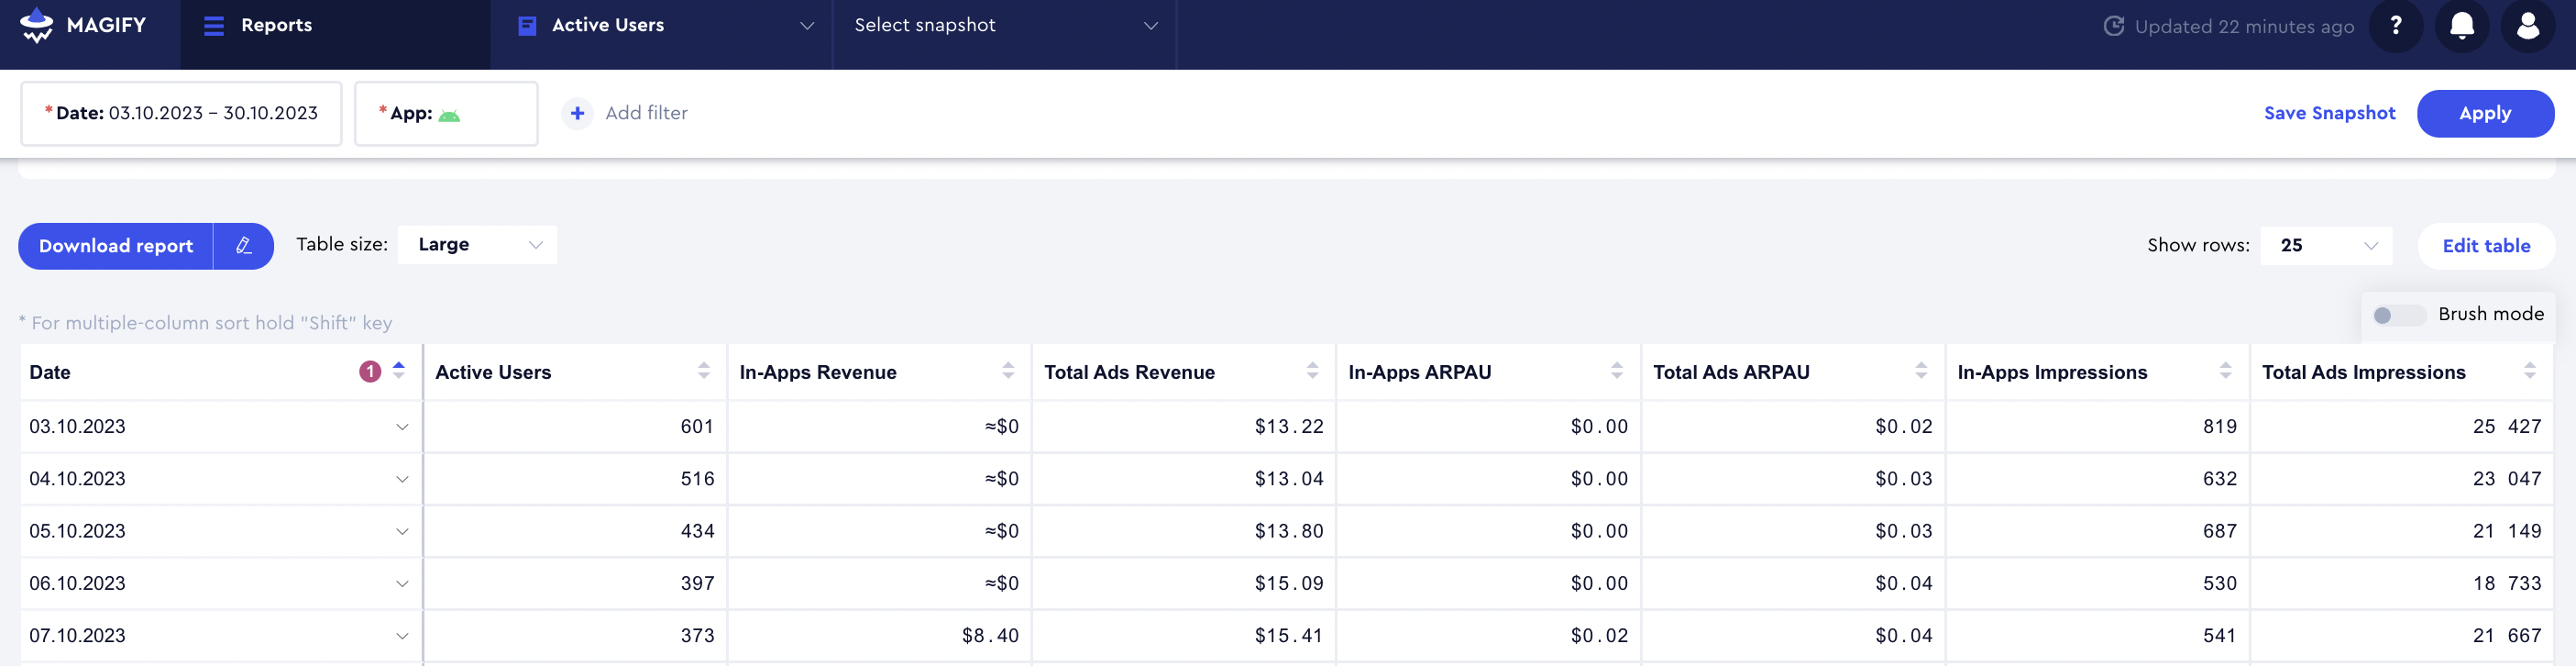Click the refresh icon beside Updated text
This screenshot has width=2576, height=666.
(2113, 26)
